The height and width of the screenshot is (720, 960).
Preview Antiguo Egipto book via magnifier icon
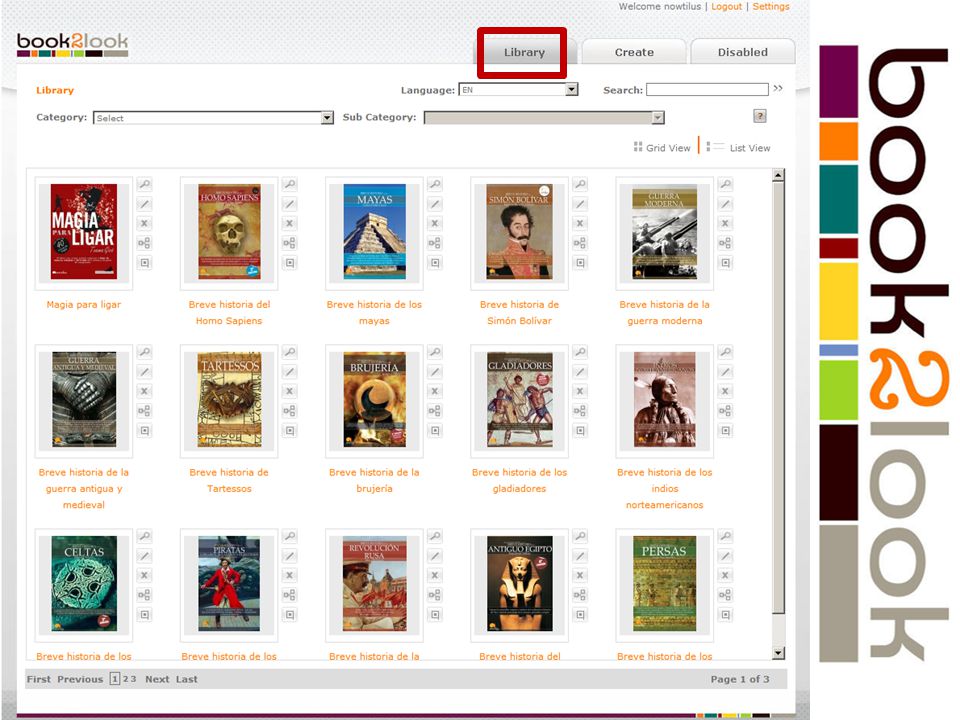coord(580,536)
